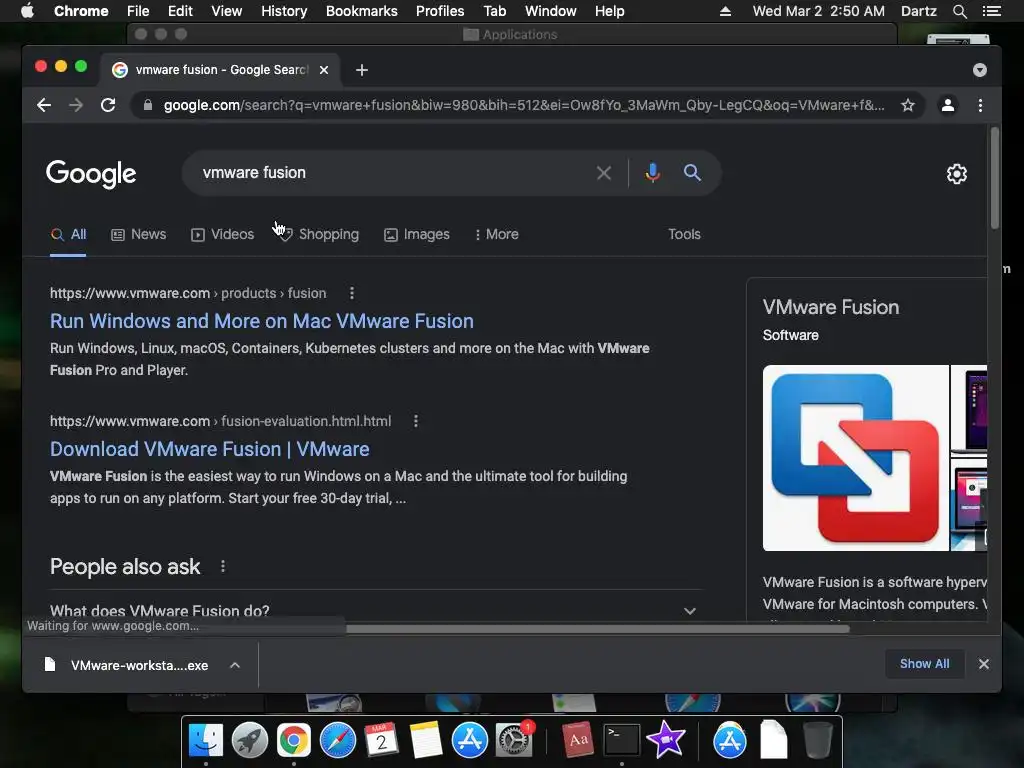The width and height of the screenshot is (1024, 768).
Task: Expand What does VMware Fusion do question
Action: [376, 611]
